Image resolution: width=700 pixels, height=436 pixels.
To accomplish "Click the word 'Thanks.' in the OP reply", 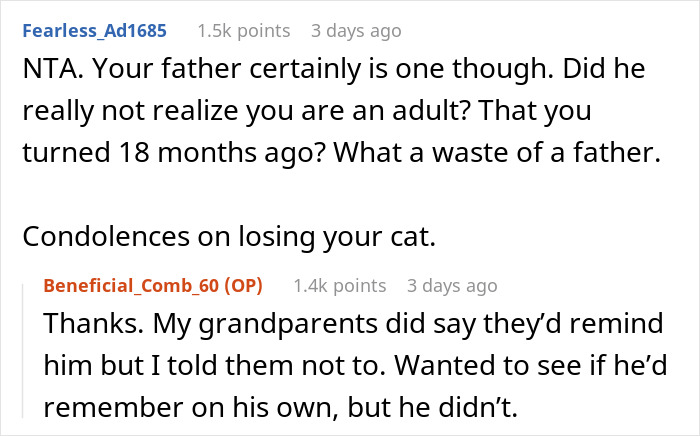I will tap(82, 329).
